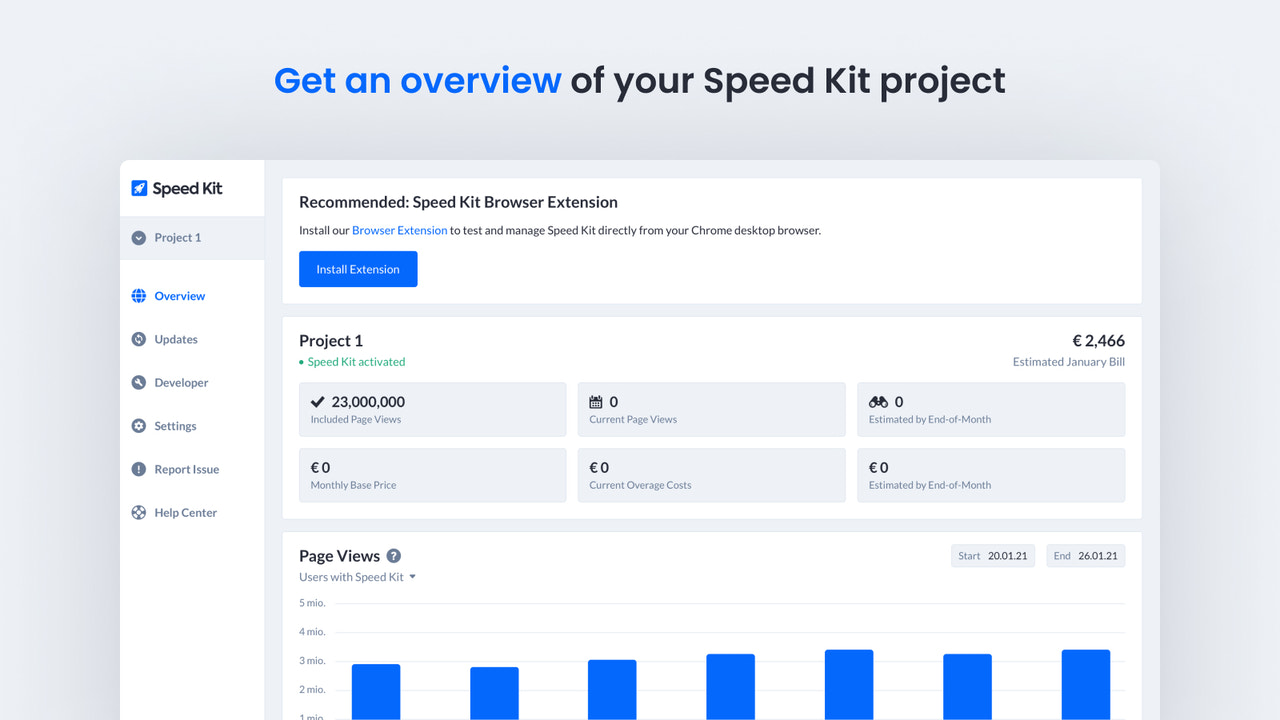Open the Users with Speed Kit dropdown

(x=357, y=577)
